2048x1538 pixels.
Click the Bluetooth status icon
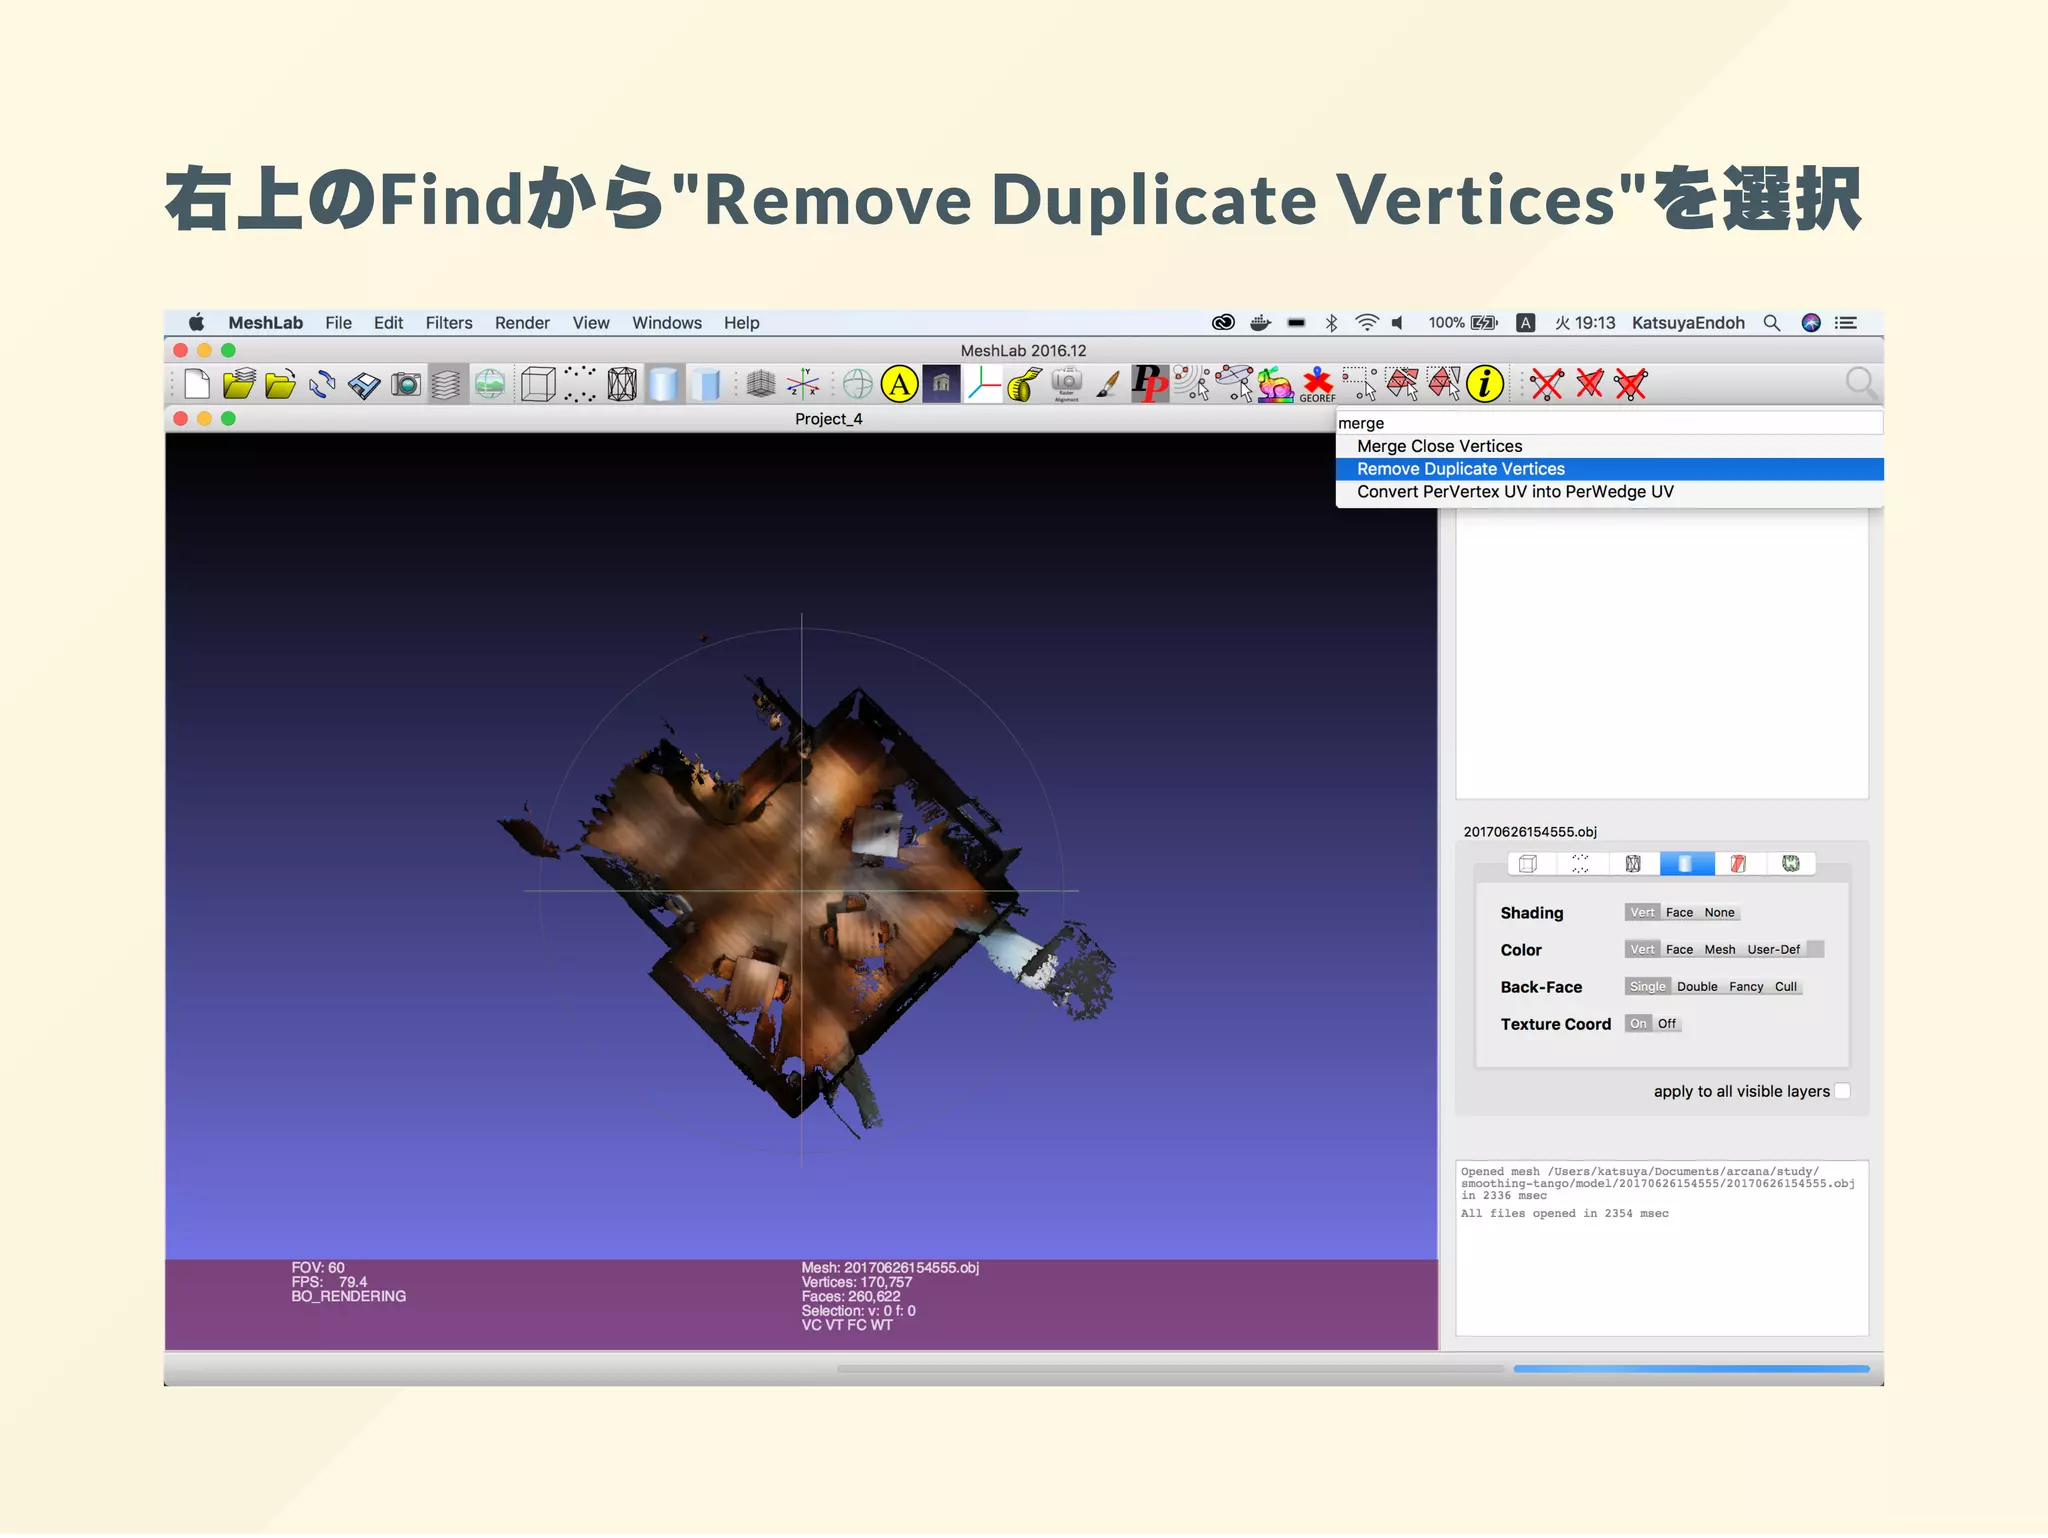1331,324
